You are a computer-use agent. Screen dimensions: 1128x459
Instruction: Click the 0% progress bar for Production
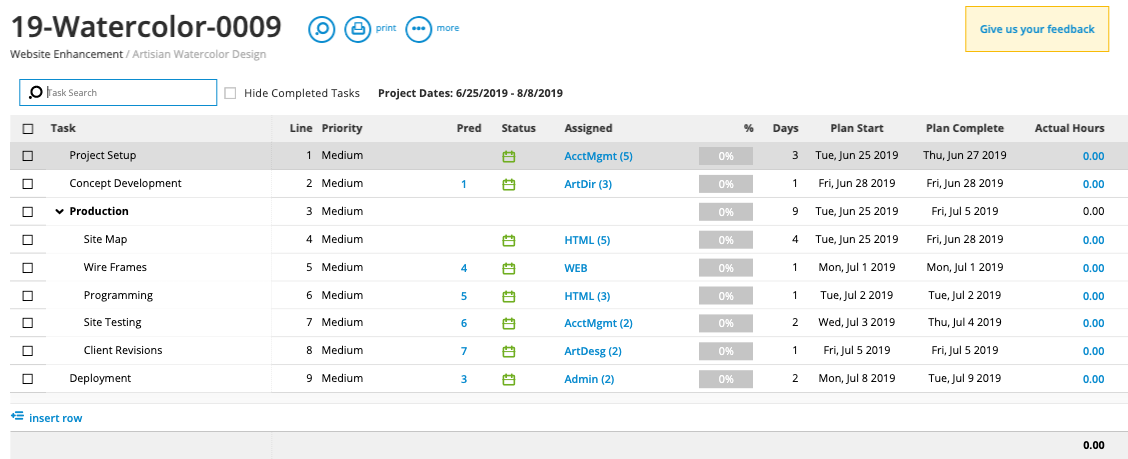(726, 212)
